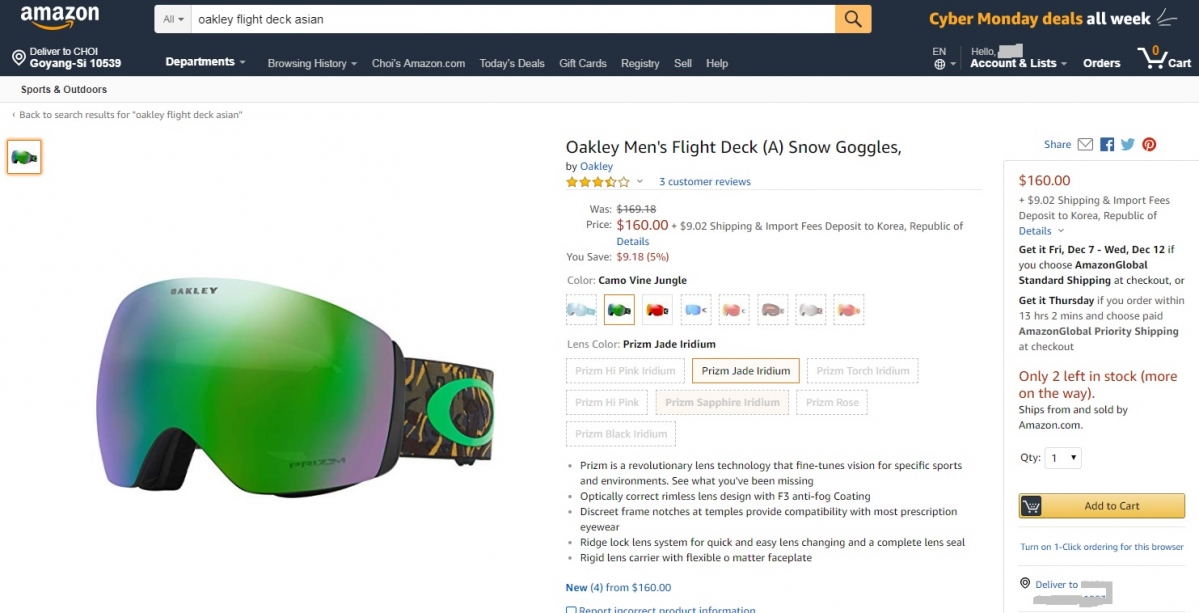Image resolution: width=1199 pixels, height=613 pixels.
Task: Select the Prizm Torch Iridium lens option
Action: pos(863,371)
